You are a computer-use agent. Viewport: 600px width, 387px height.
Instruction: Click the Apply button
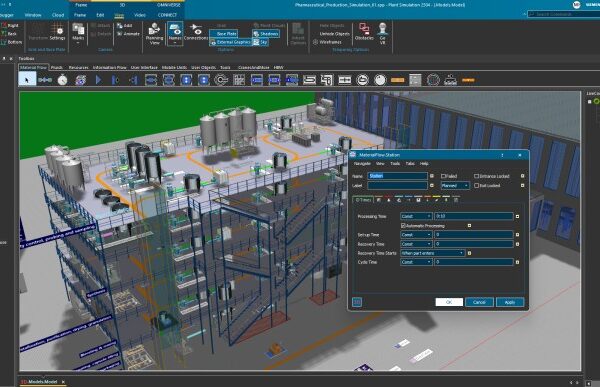click(510, 302)
